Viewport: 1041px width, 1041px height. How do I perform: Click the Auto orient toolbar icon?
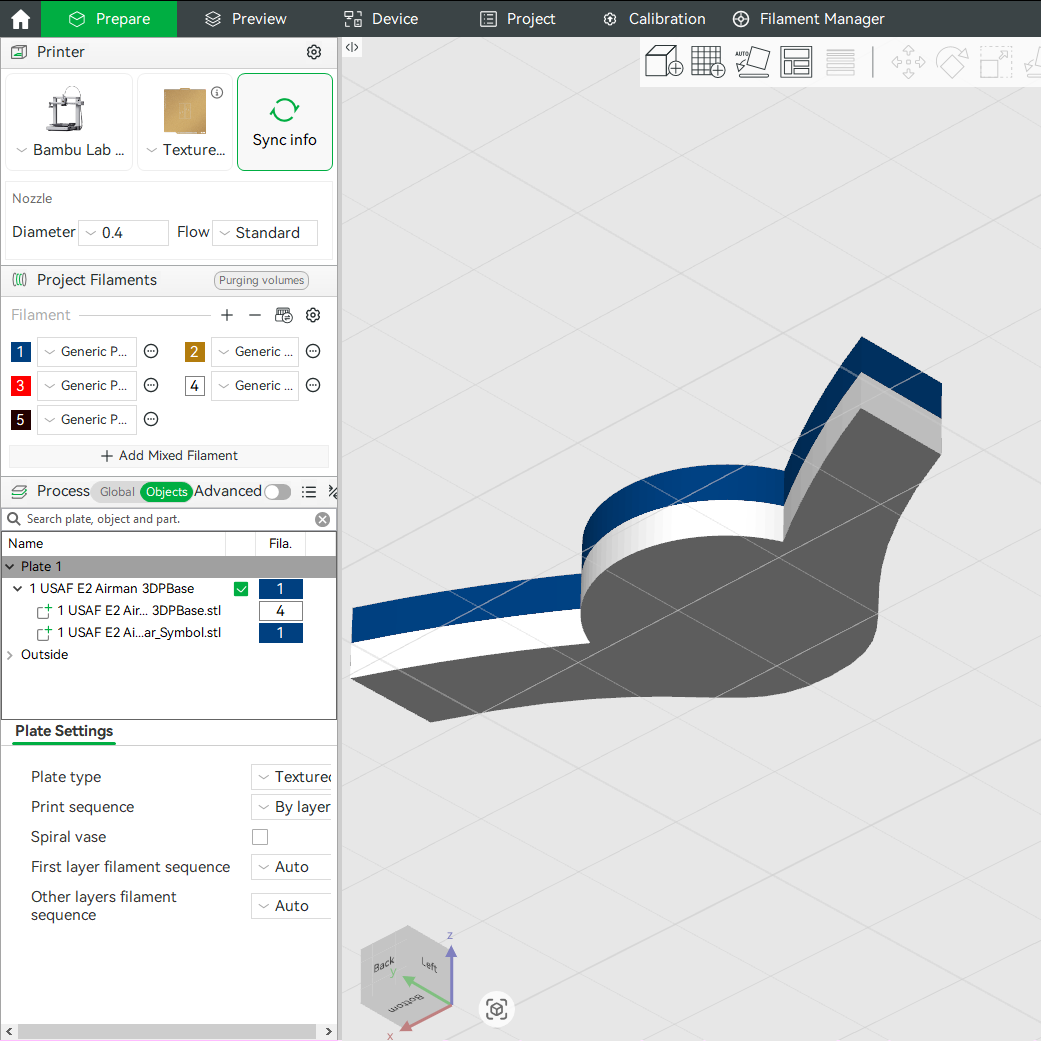752,62
